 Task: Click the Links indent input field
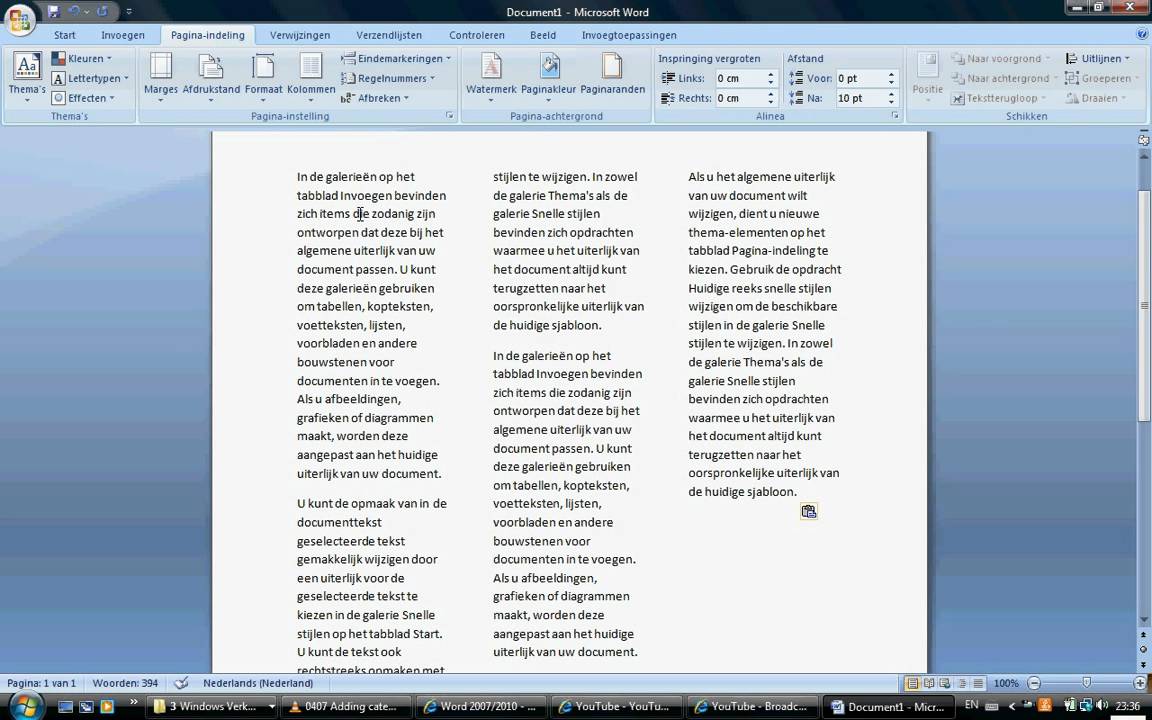point(740,79)
